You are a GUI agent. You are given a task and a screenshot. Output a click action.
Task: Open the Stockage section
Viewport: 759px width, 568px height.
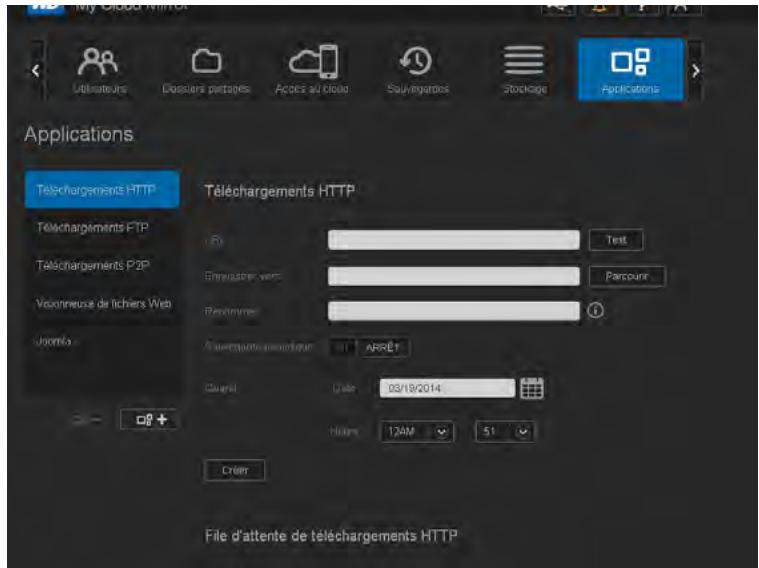coord(525,70)
